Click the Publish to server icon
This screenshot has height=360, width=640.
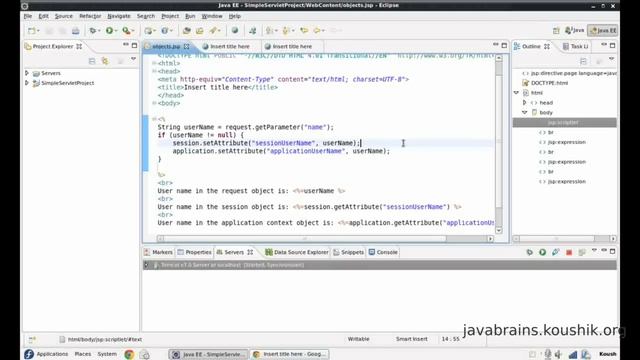coord(582,253)
